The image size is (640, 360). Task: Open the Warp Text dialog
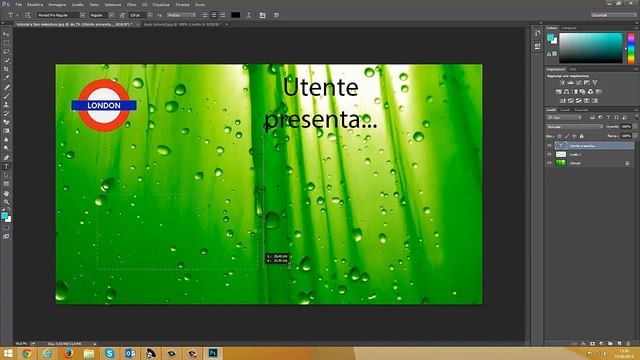coord(249,15)
